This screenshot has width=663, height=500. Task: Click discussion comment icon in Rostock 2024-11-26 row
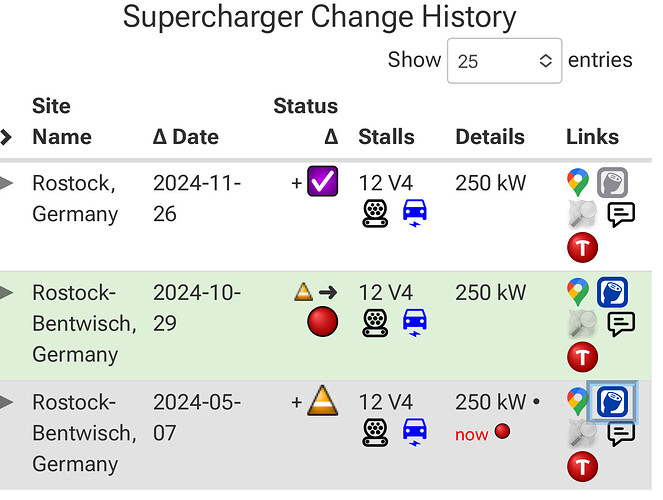621,214
